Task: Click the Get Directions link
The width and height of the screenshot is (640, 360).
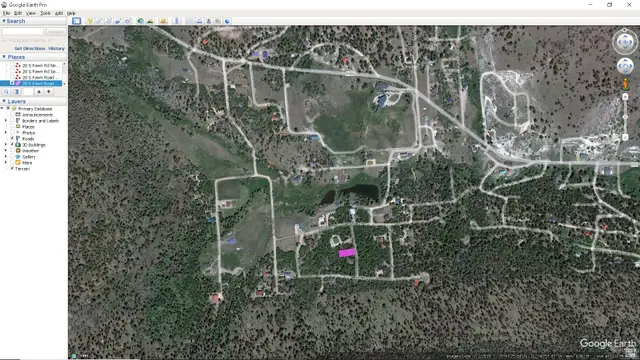Action: point(30,49)
